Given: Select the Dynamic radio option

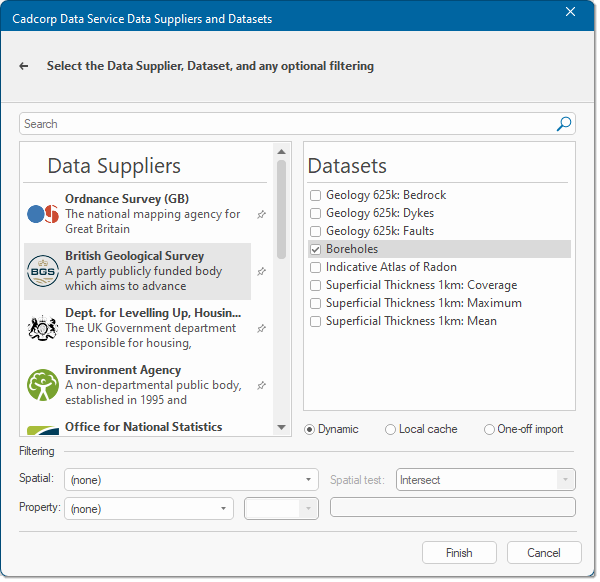Looking at the screenshot, I should (x=309, y=430).
